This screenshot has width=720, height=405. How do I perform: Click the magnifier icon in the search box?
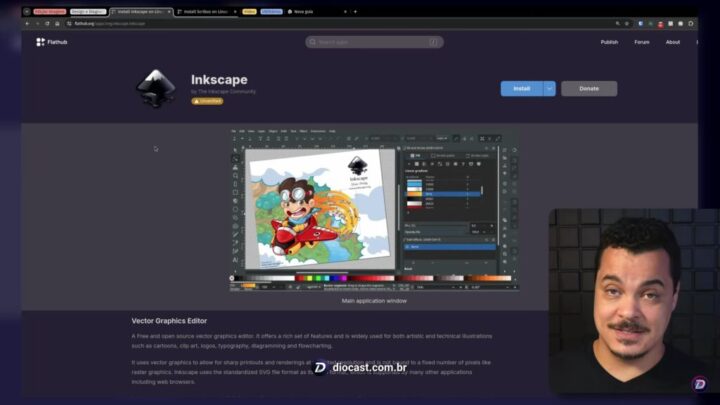[x=314, y=42]
